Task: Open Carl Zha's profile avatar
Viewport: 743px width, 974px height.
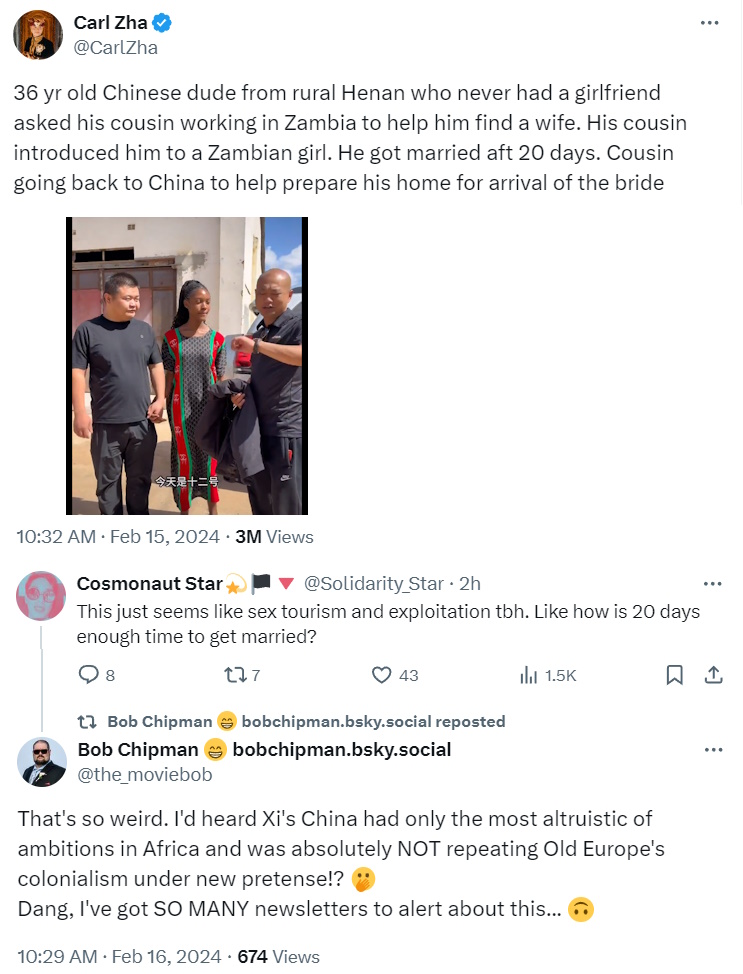Action: click(38, 34)
